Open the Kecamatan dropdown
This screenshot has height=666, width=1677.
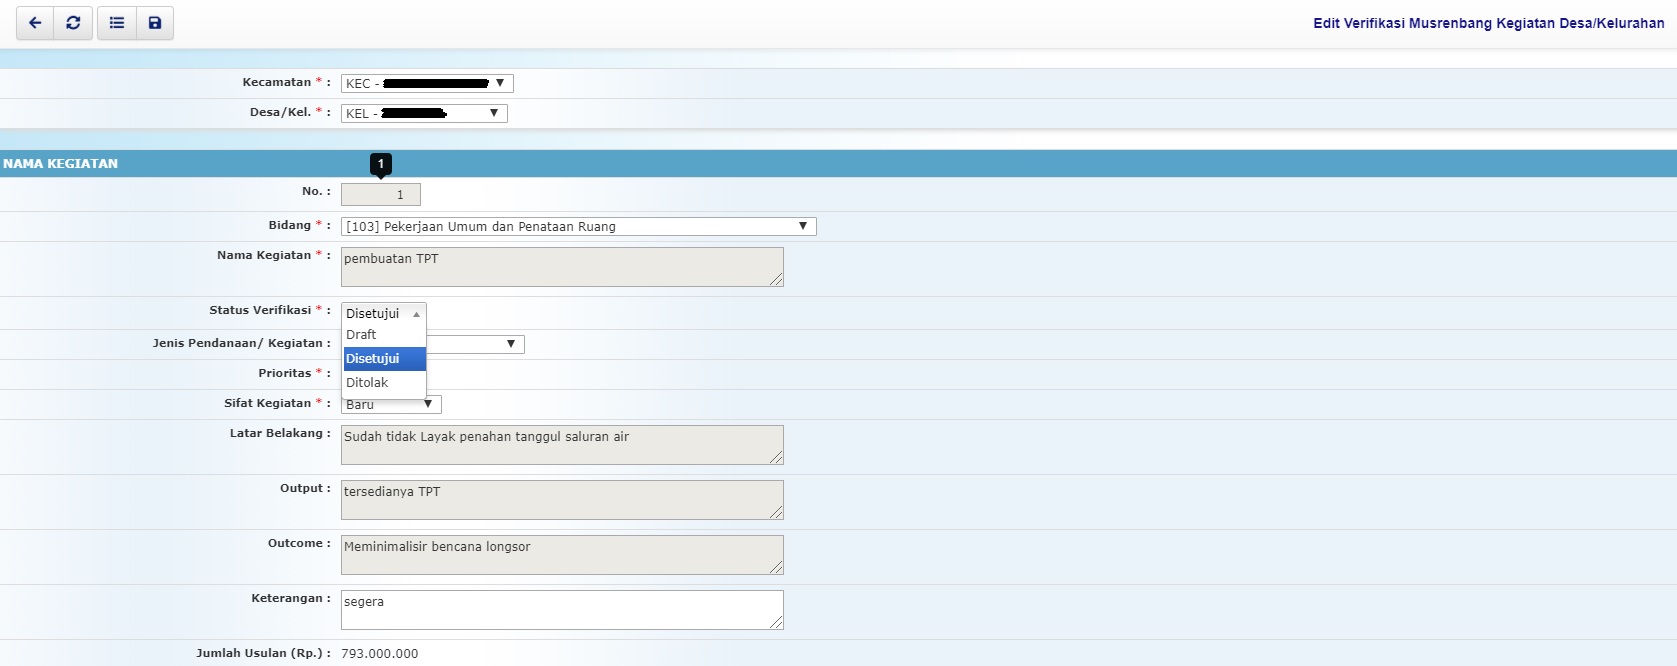pyautogui.click(x=427, y=84)
